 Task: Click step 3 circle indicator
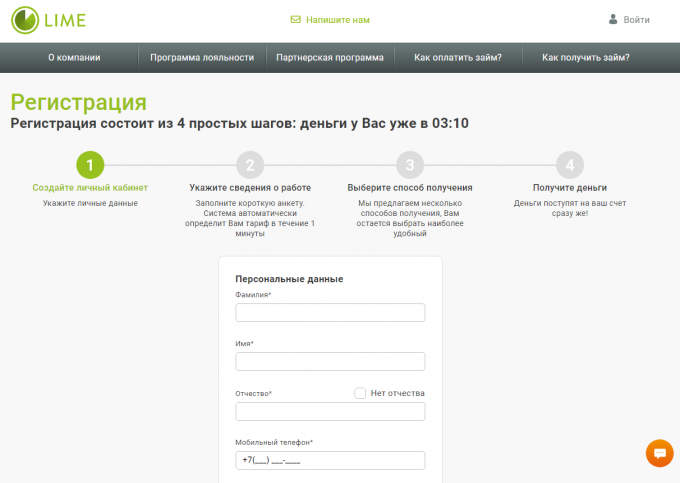[409, 165]
